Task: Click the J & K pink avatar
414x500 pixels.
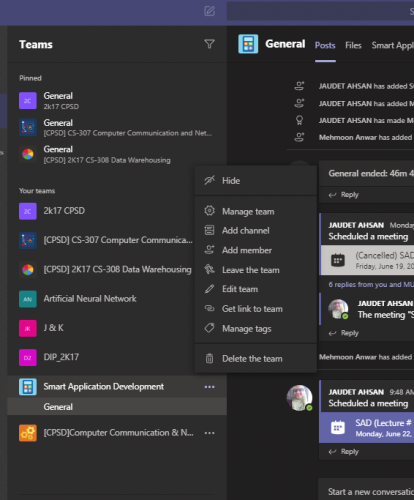Action: coord(28,328)
